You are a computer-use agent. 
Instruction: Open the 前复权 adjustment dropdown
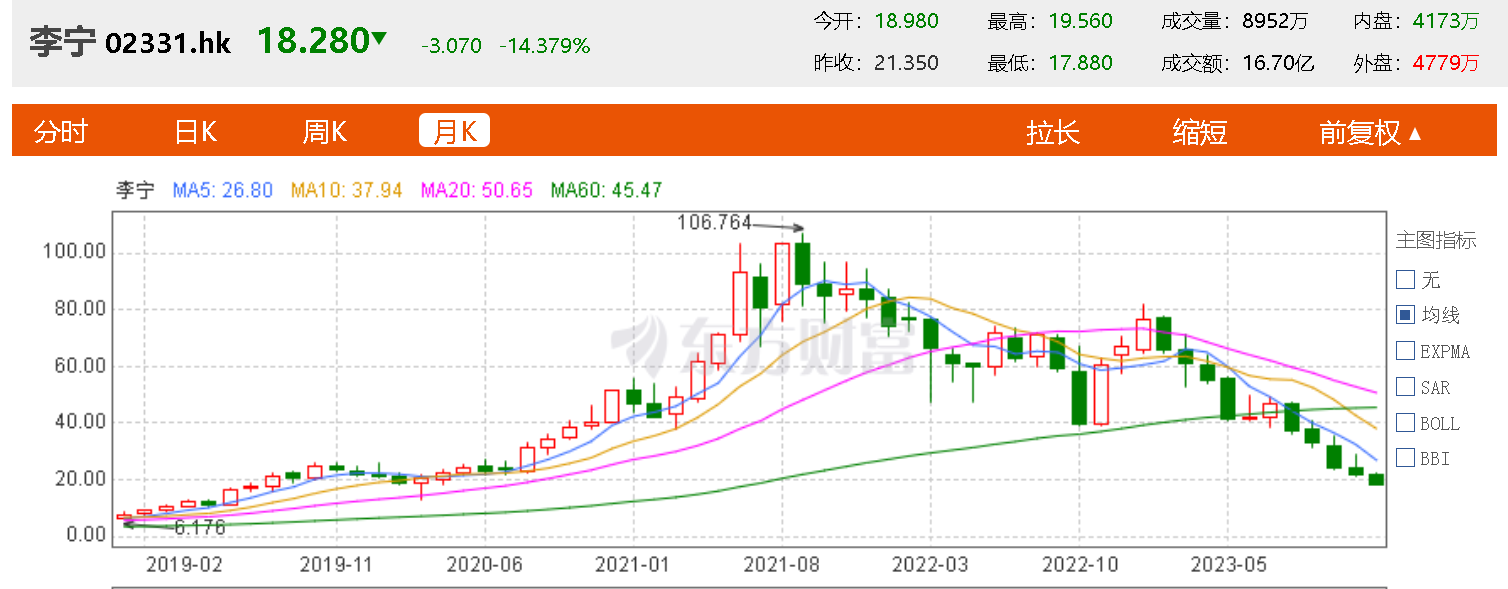pos(1370,132)
